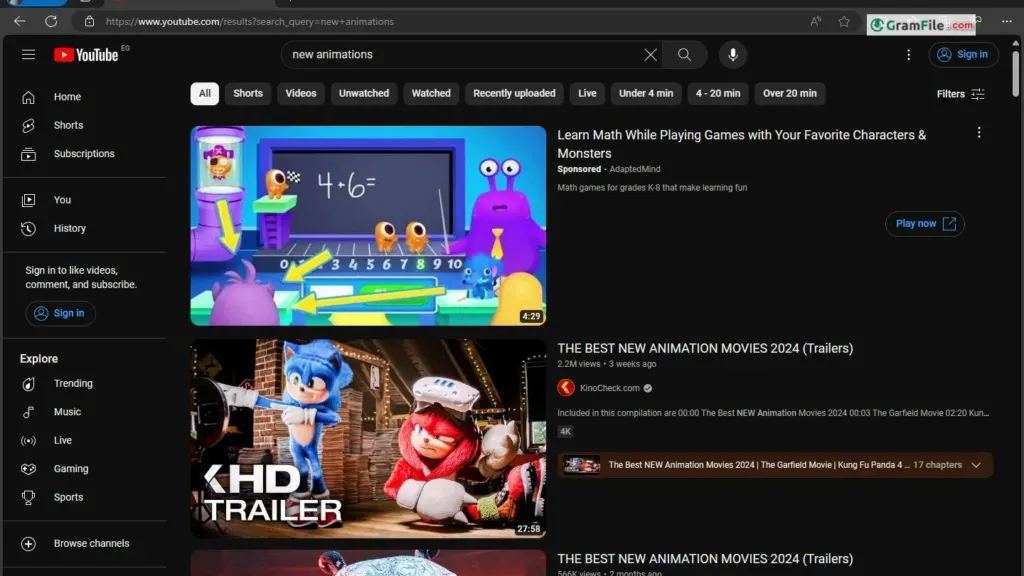
Task: Select the 4 - 20 min chip
Action: pyautogui.click(x=718, y=93)
